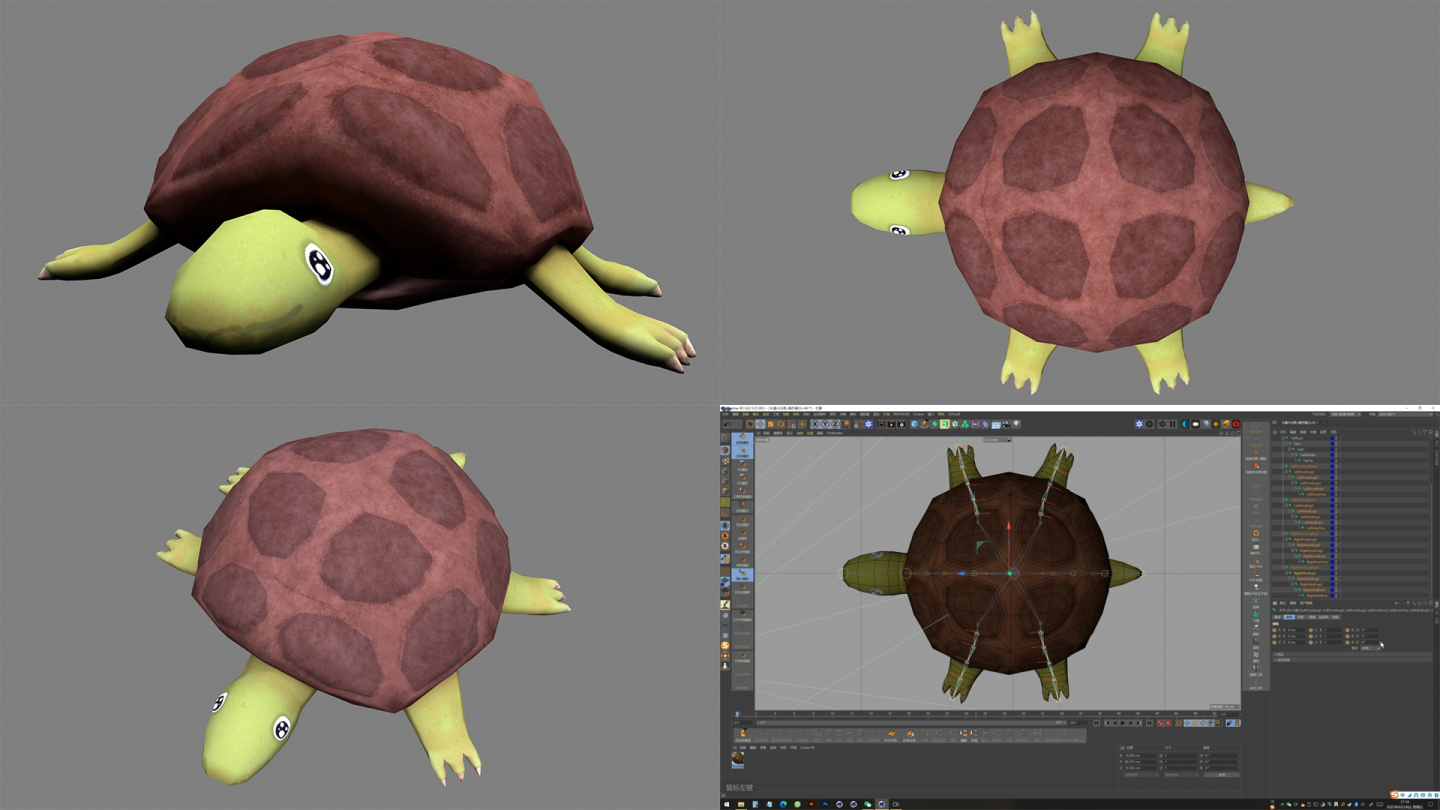Click the L-shaped Enable Axis icon

(x=725, y=512)
